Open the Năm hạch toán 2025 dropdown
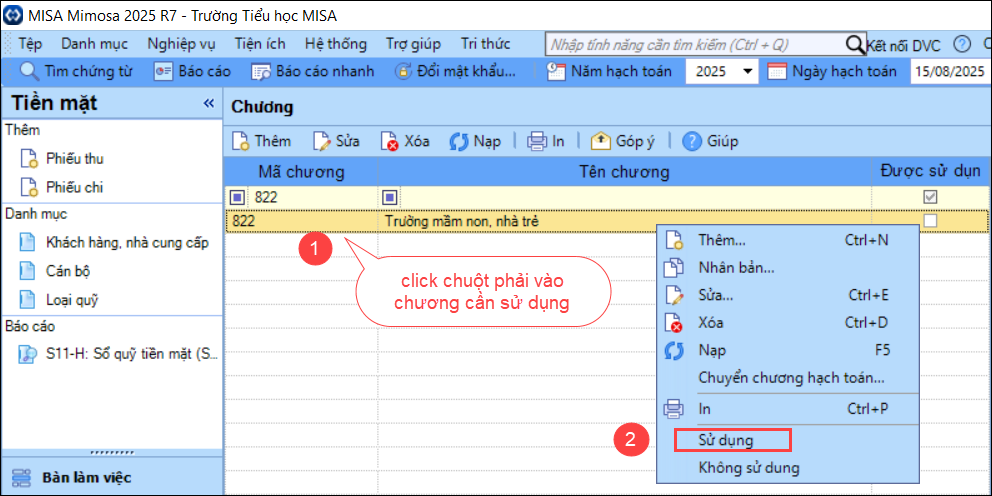Viewport: 992px width, 496px height. coord(748,71)
